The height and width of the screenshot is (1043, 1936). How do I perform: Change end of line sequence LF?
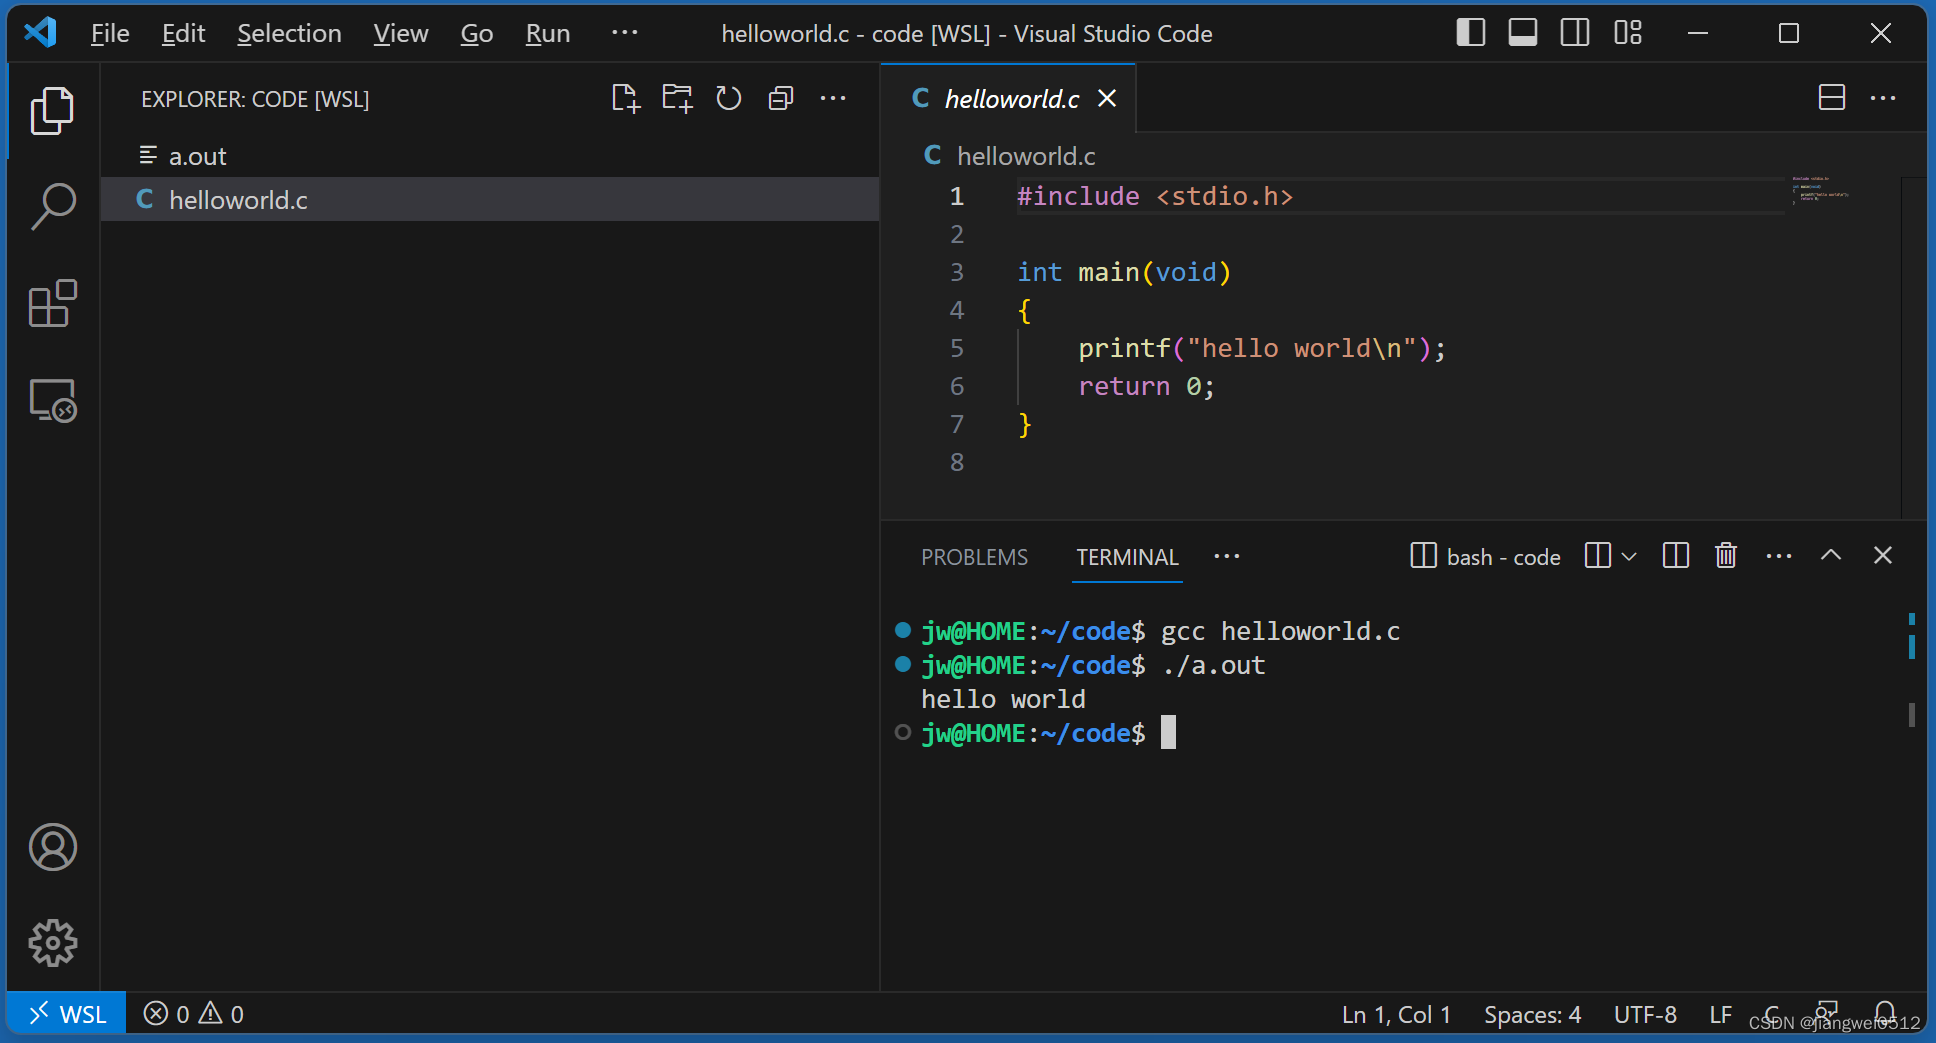point(1720,1014)
